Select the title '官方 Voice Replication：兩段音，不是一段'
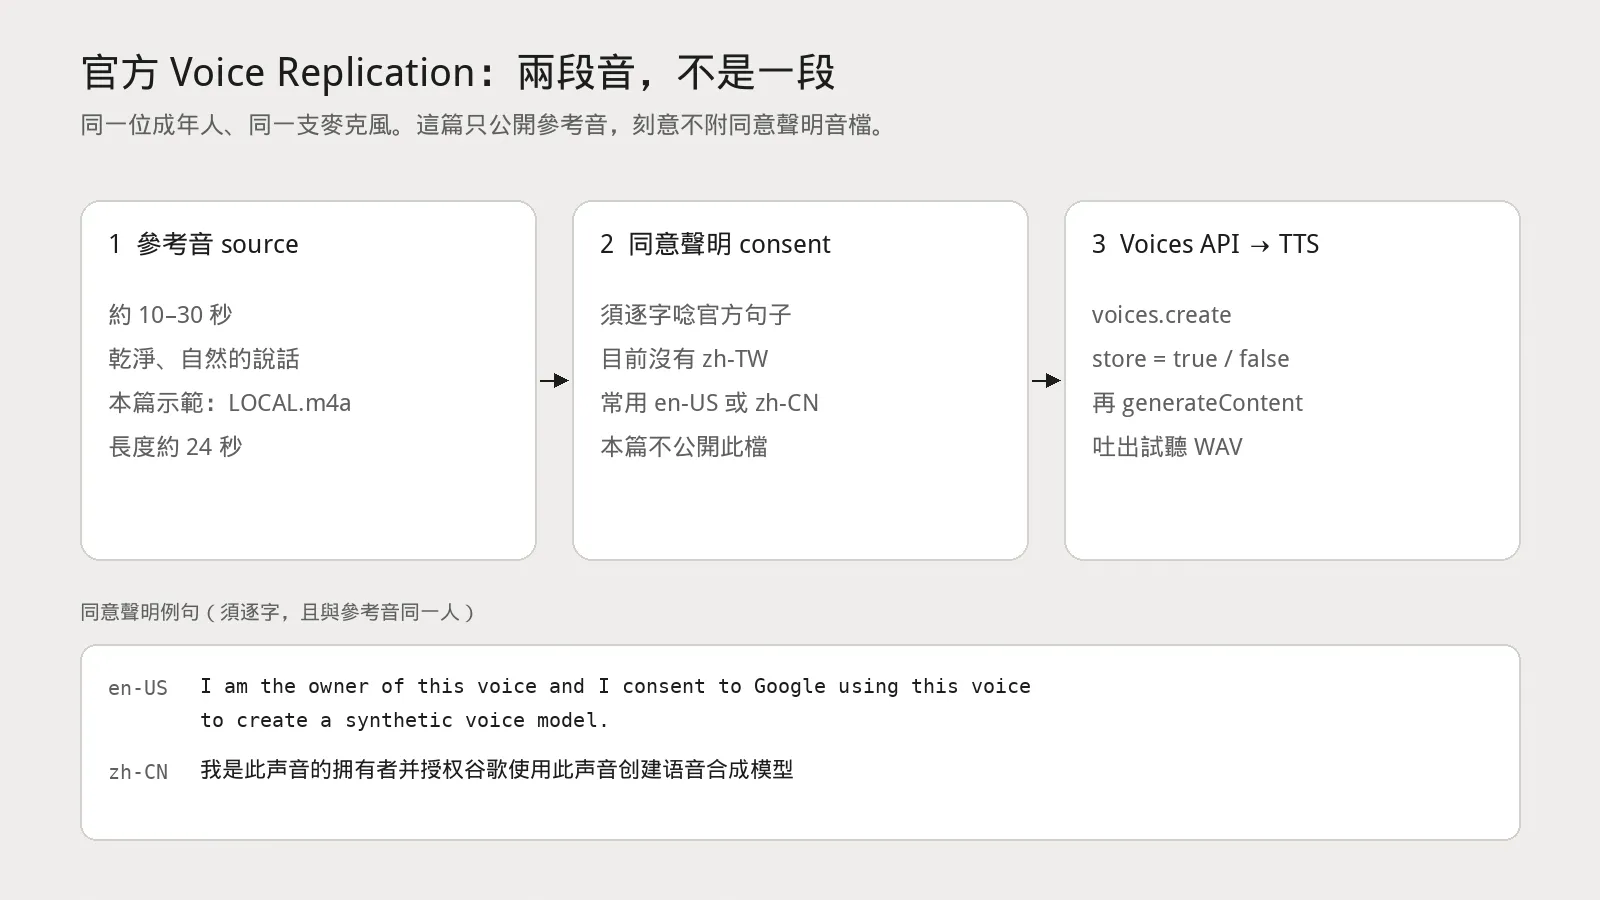The height and width of the screenshot is (900, 1600). (x=458, y=73)
